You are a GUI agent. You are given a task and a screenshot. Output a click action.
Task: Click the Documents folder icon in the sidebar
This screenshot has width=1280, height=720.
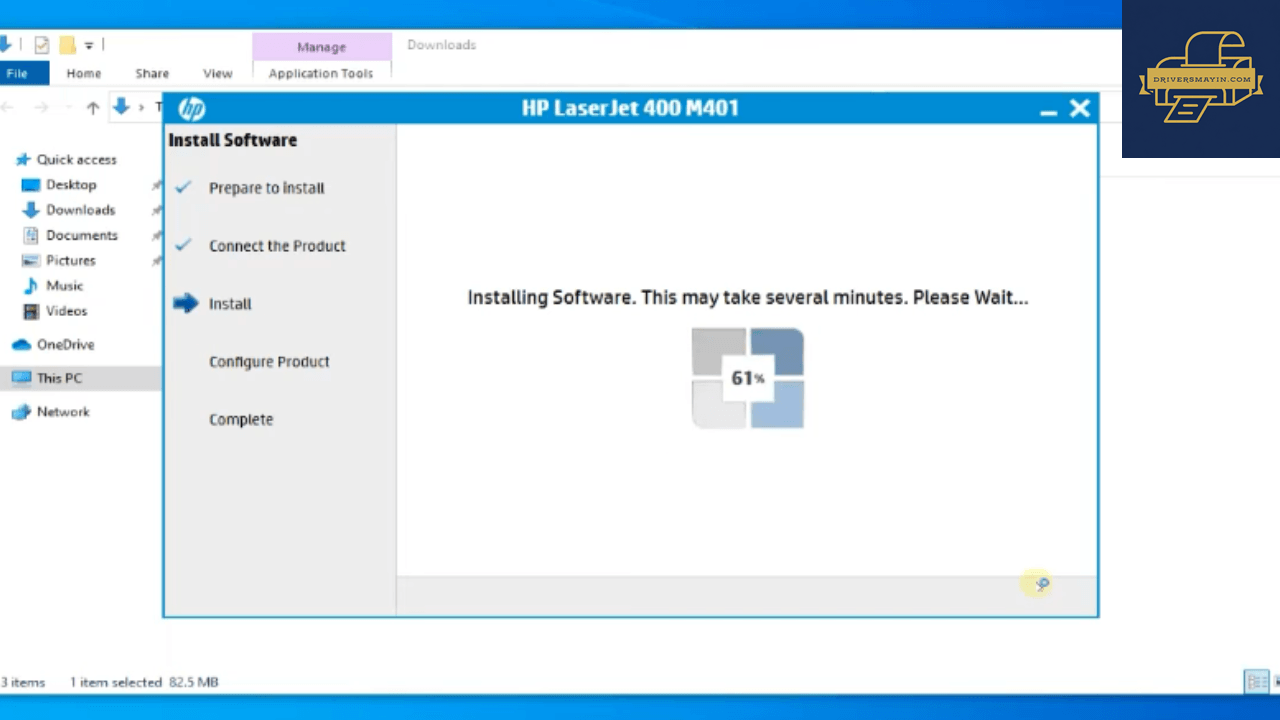30,235
